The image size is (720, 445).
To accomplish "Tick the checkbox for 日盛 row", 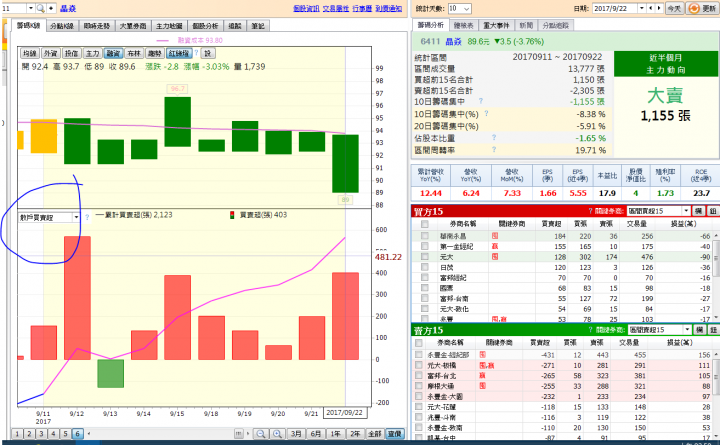I will (x=425, y=267).
